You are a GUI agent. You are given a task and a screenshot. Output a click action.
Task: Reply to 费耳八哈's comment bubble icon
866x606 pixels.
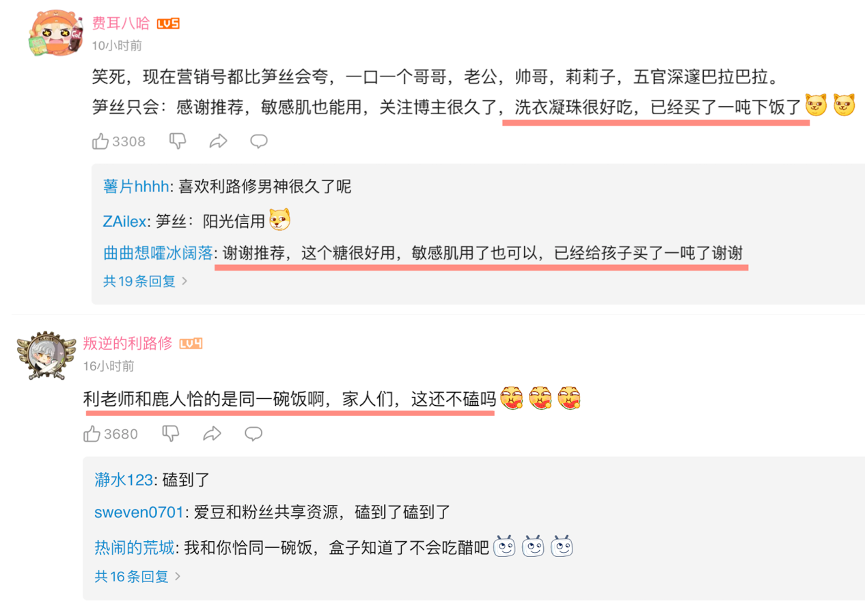[x=258, y=141]
